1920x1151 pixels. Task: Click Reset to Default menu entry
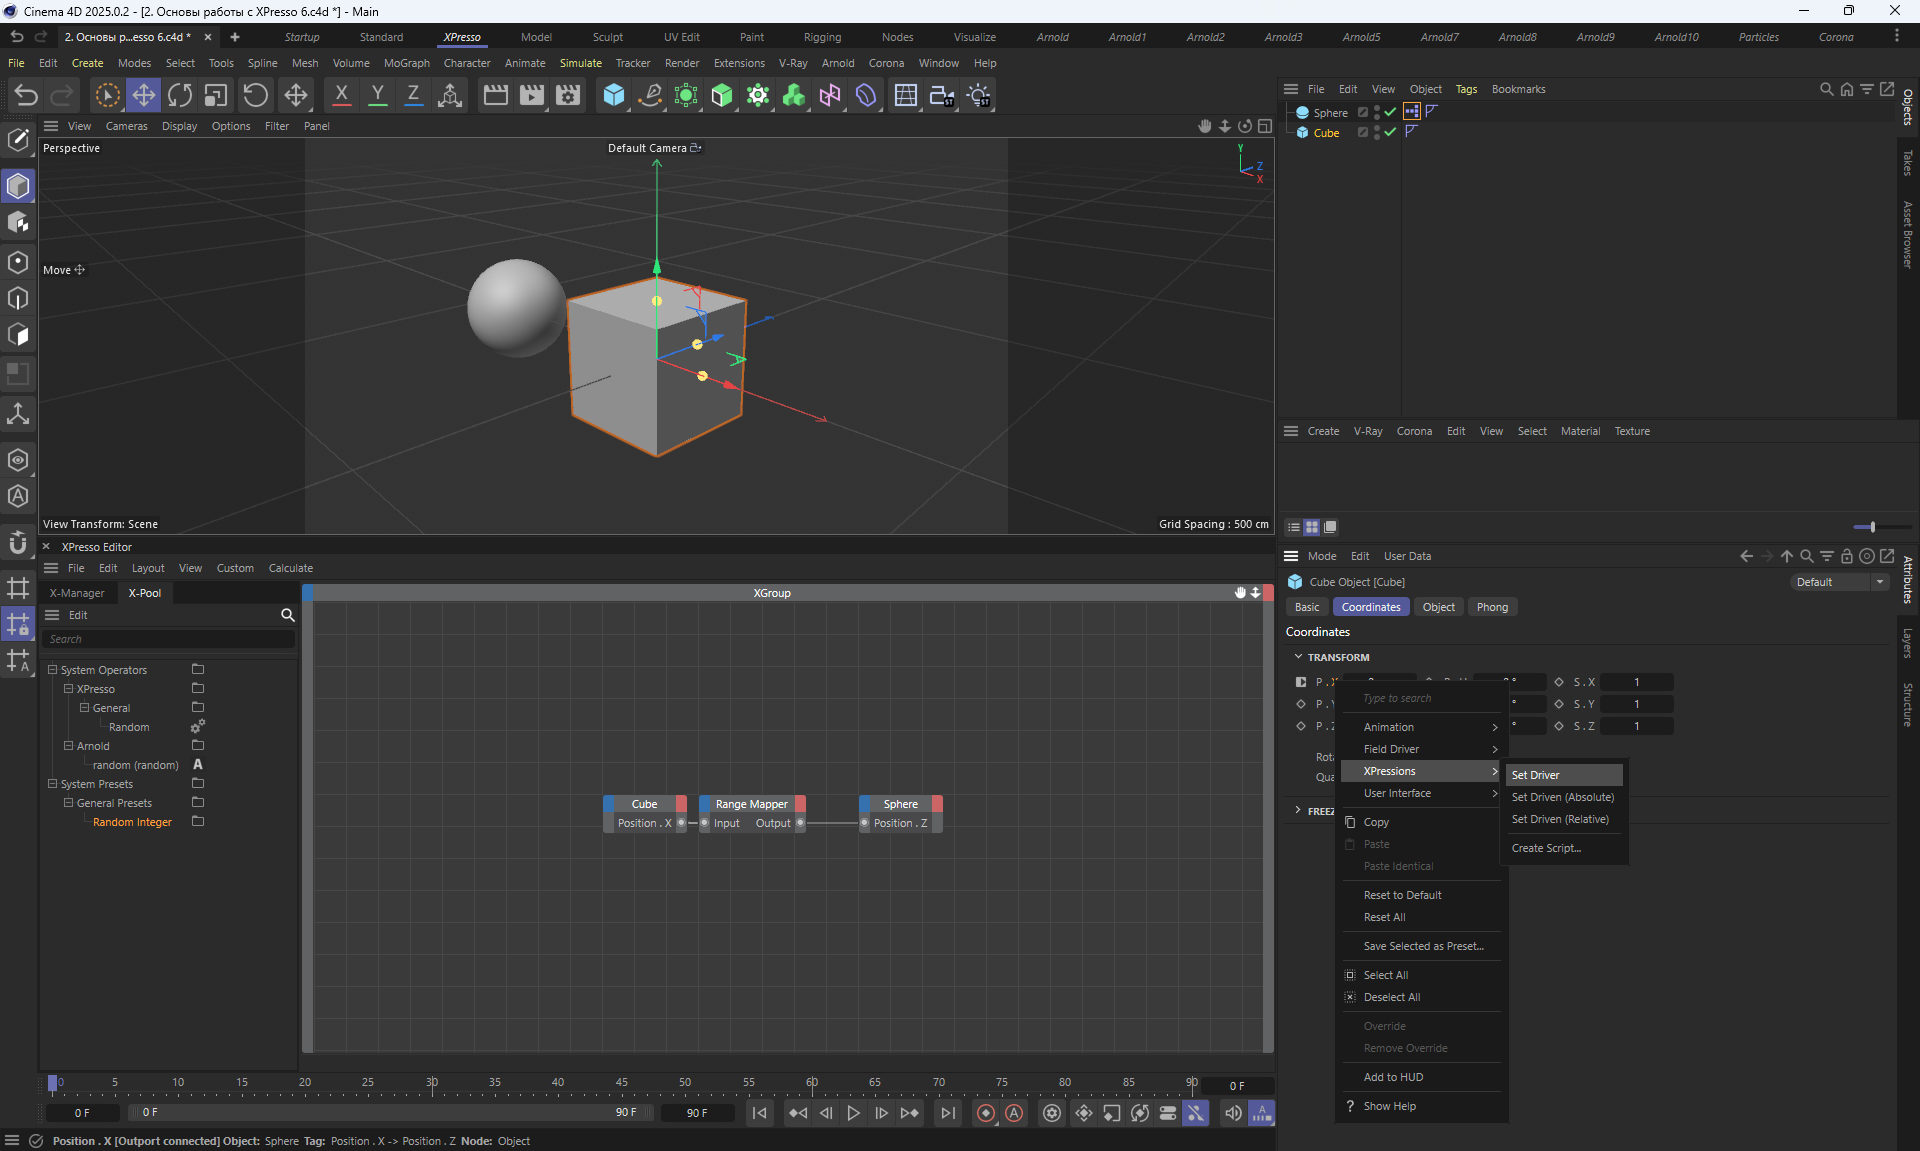coord(1402,895)
